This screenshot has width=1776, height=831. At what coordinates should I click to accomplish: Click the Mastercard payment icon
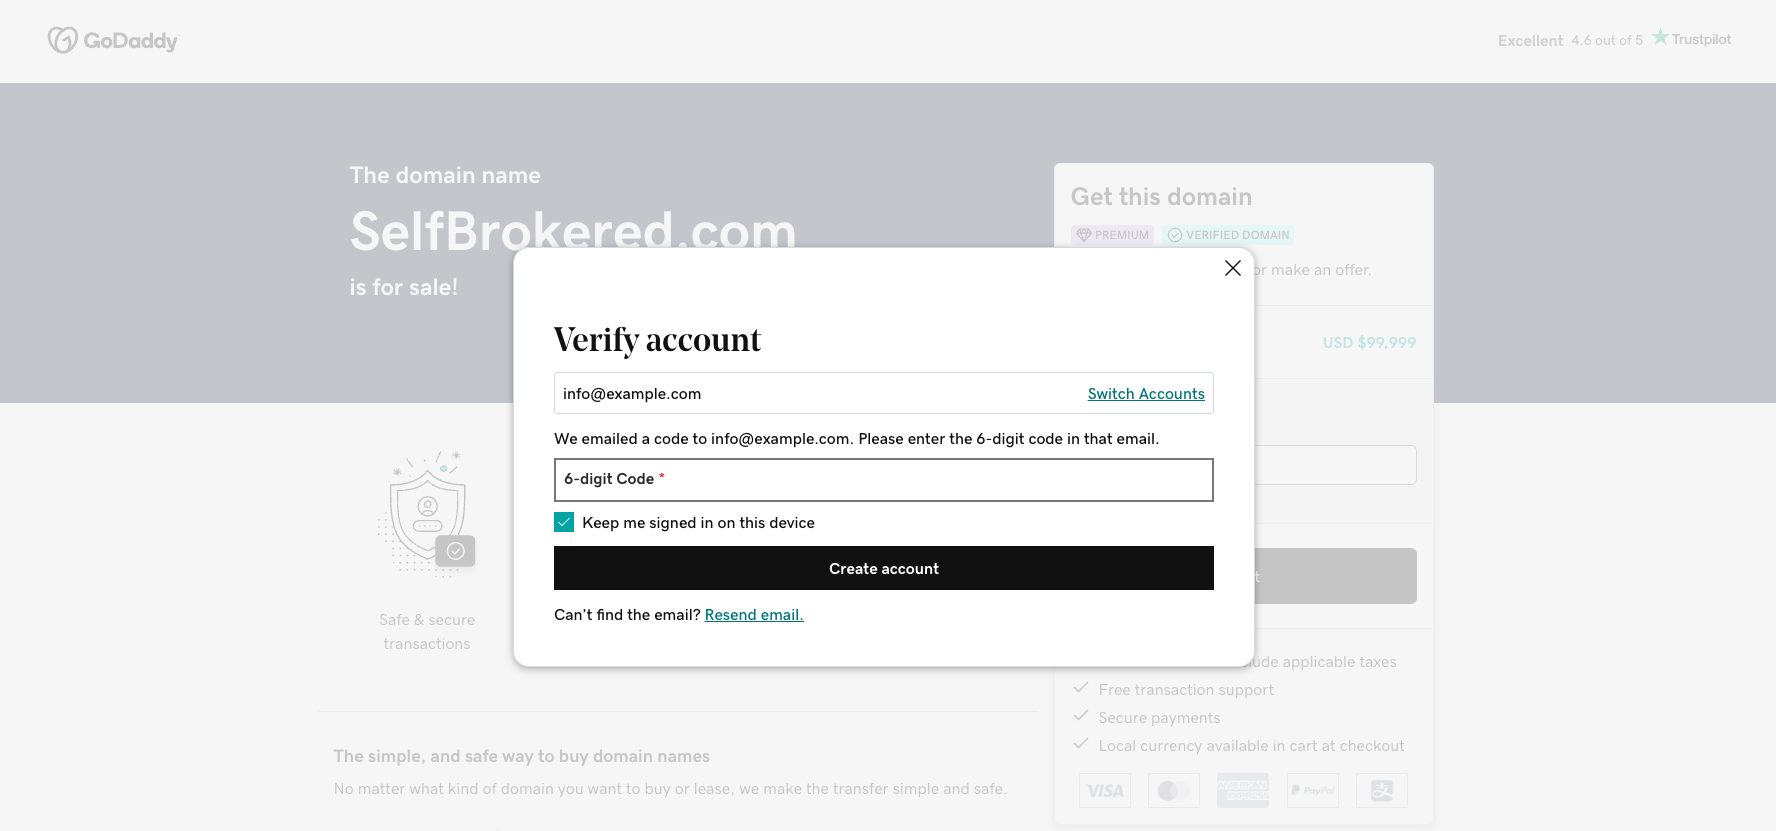[x=1173, y=790]
